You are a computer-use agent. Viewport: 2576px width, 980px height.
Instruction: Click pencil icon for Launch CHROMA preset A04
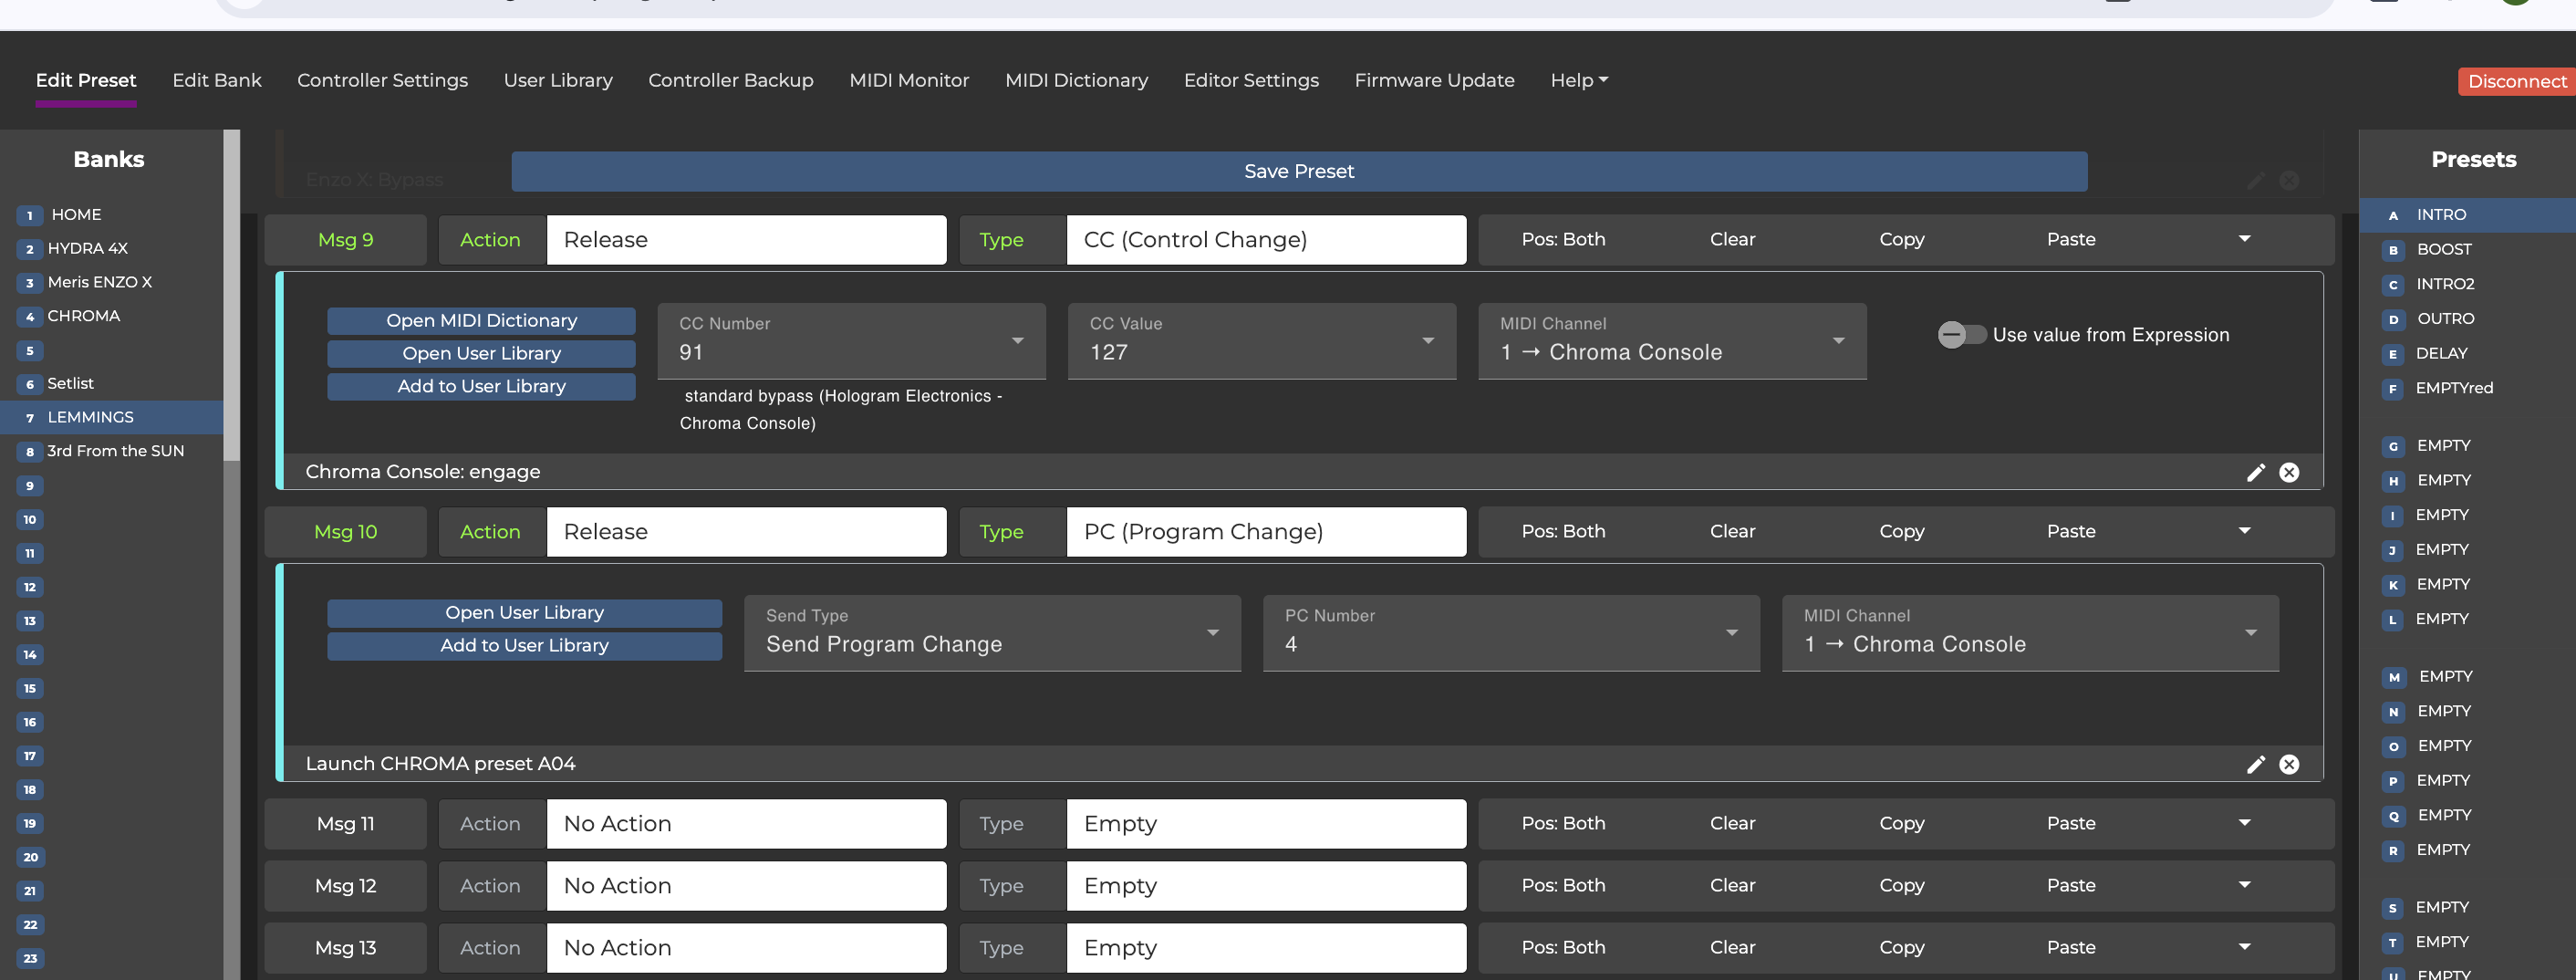pyautogui.click(x=2255, y=764)
